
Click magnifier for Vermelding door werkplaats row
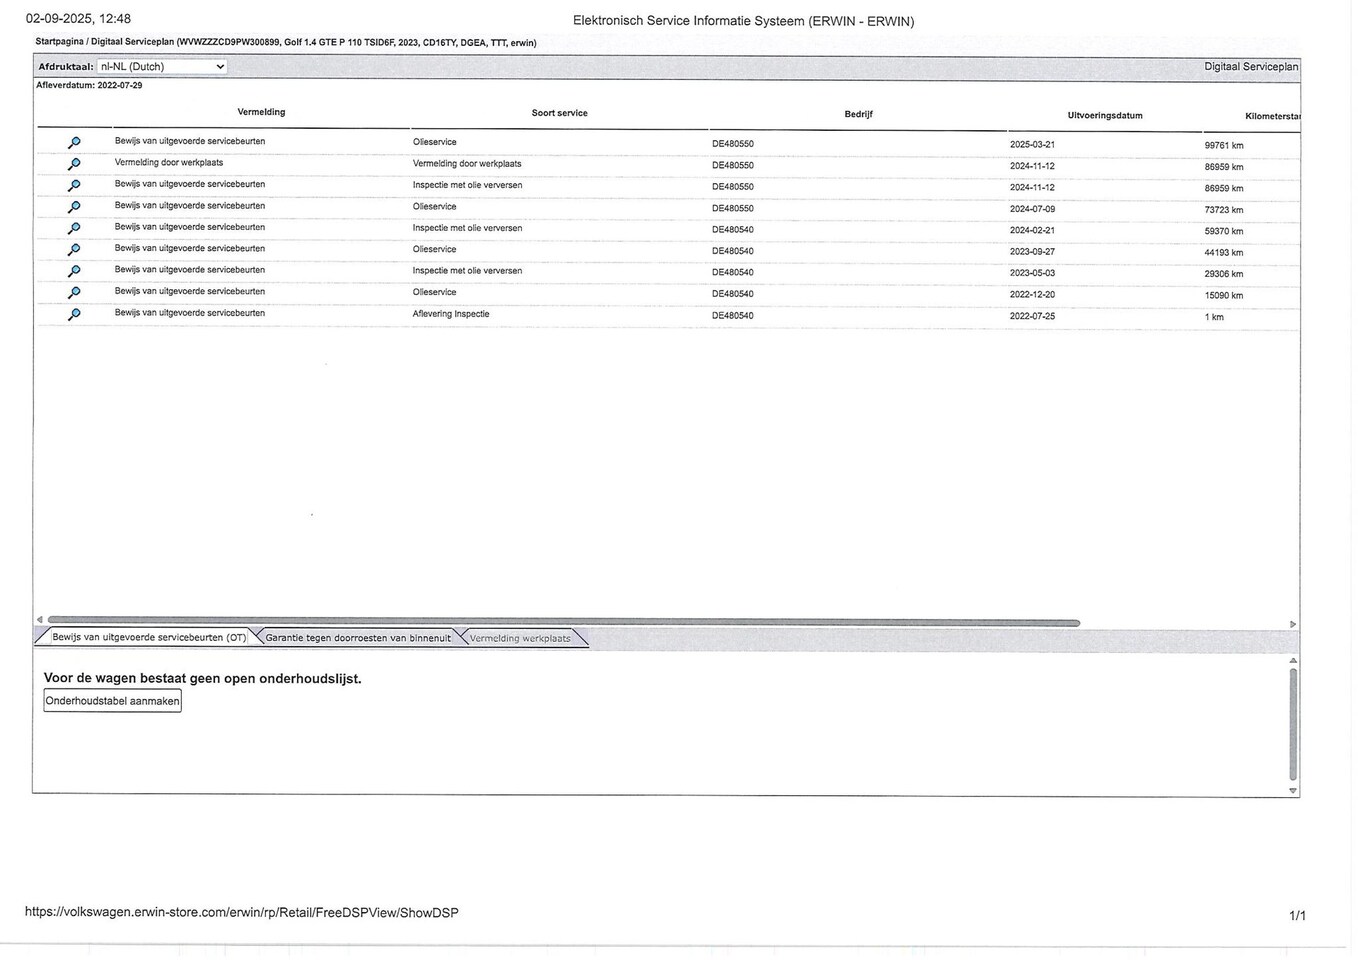click(74, 164)
